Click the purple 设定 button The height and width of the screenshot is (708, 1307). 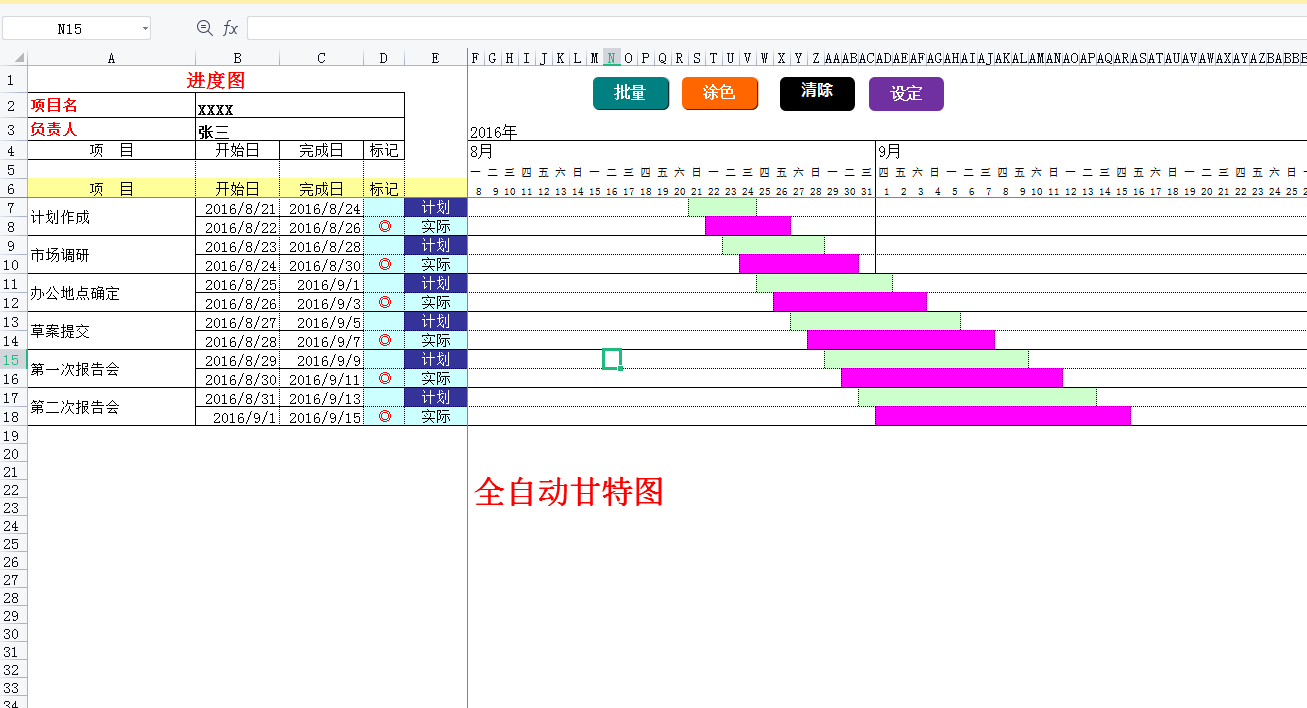(906, 94)
